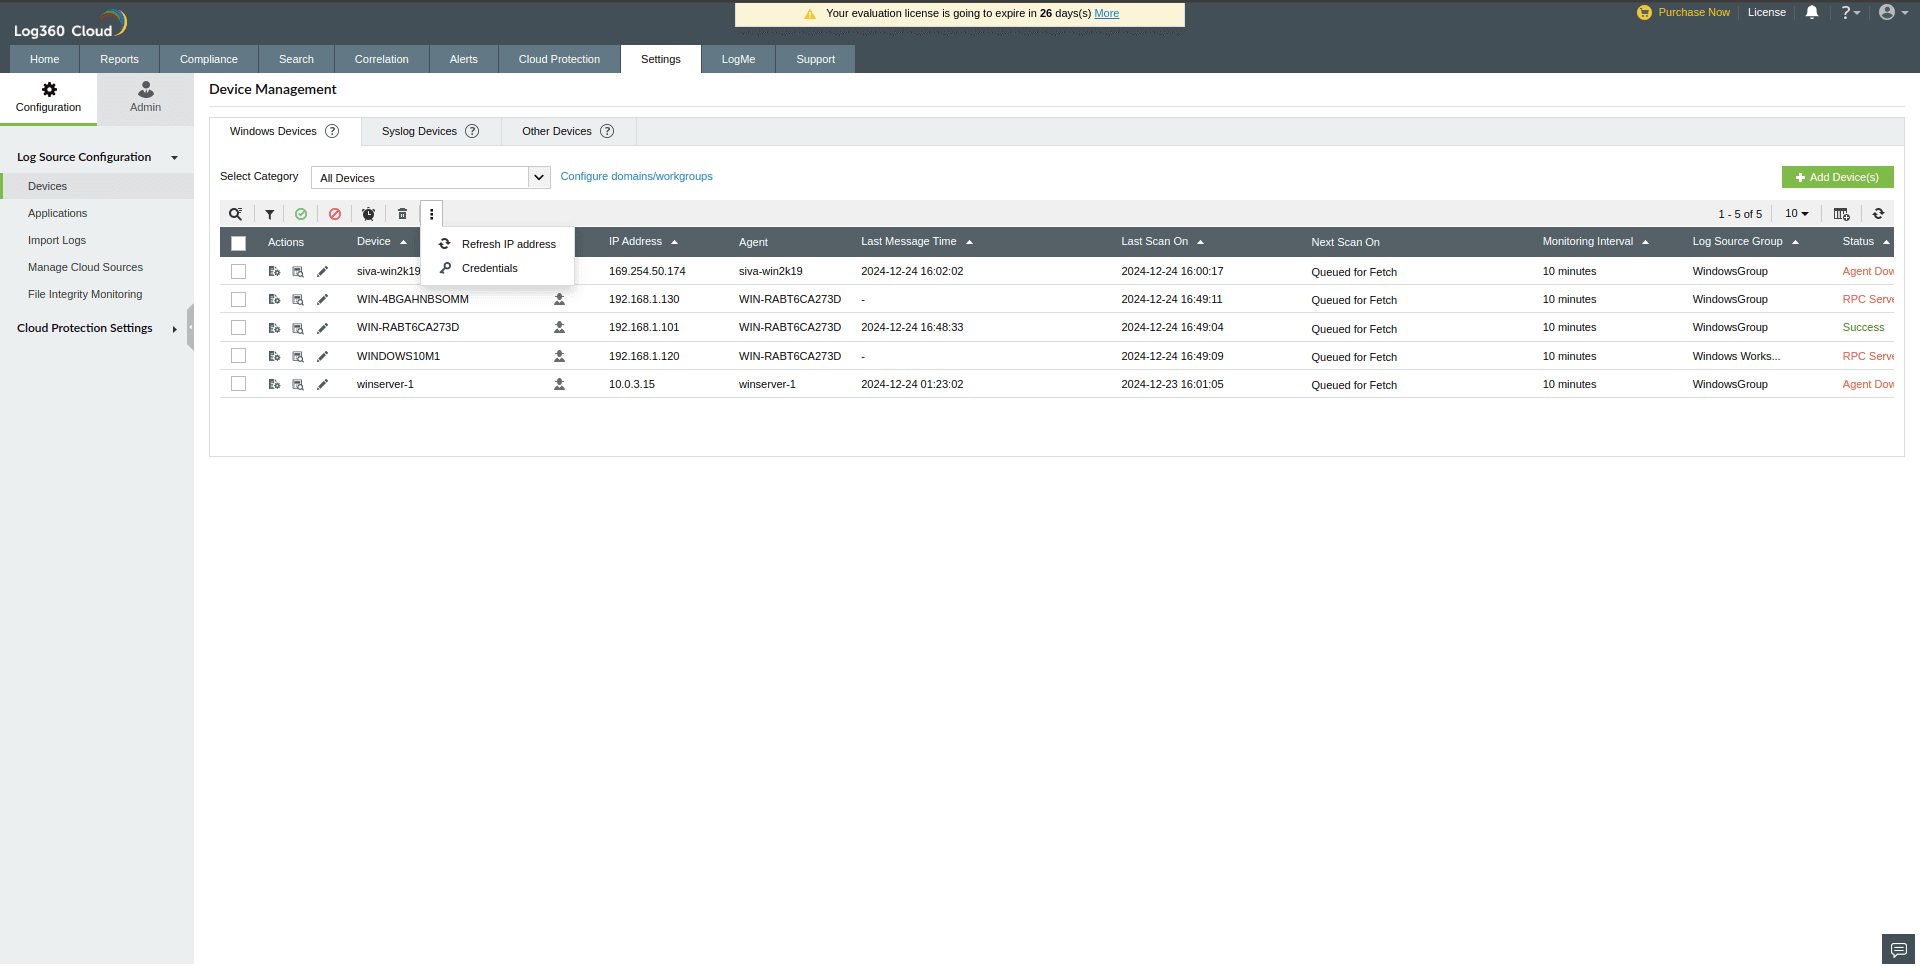Open the Select Category All Devices dropdown
Image resolution: width=1920 pixels, height=966 pixels.
[x=430, y=177]
